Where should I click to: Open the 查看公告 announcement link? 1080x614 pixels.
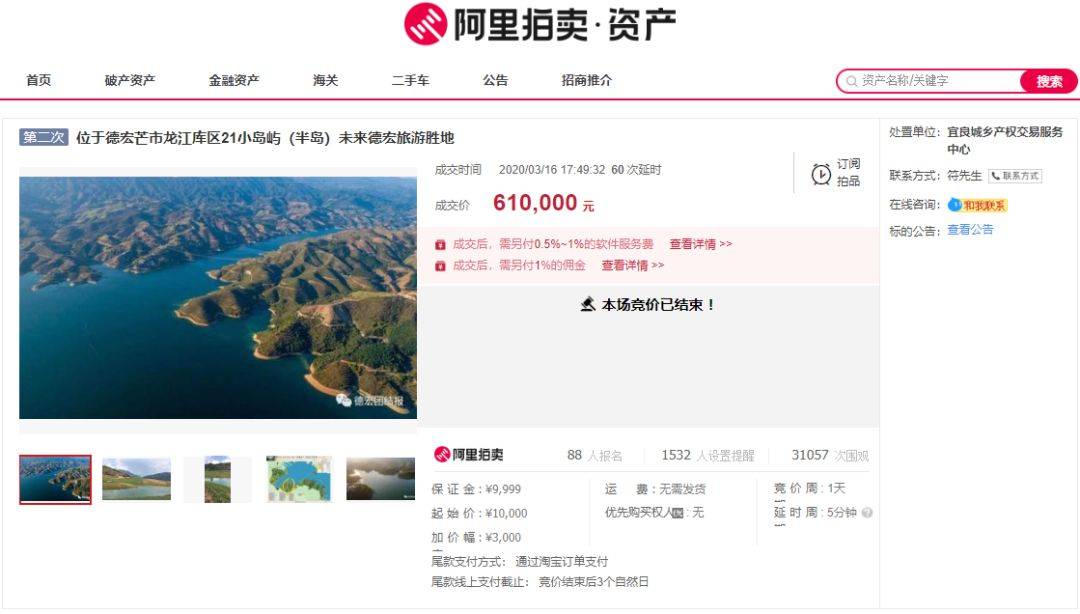[970, 230]
